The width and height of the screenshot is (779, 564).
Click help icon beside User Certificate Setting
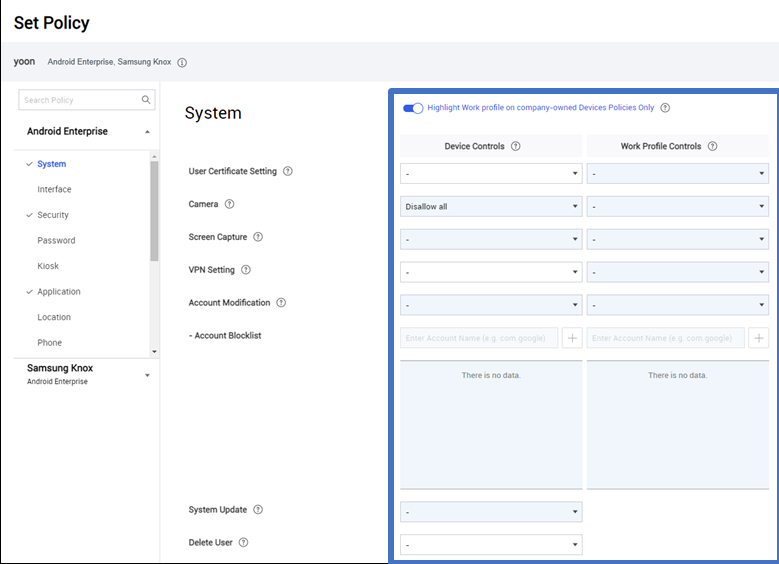click(x=288, y=171)
